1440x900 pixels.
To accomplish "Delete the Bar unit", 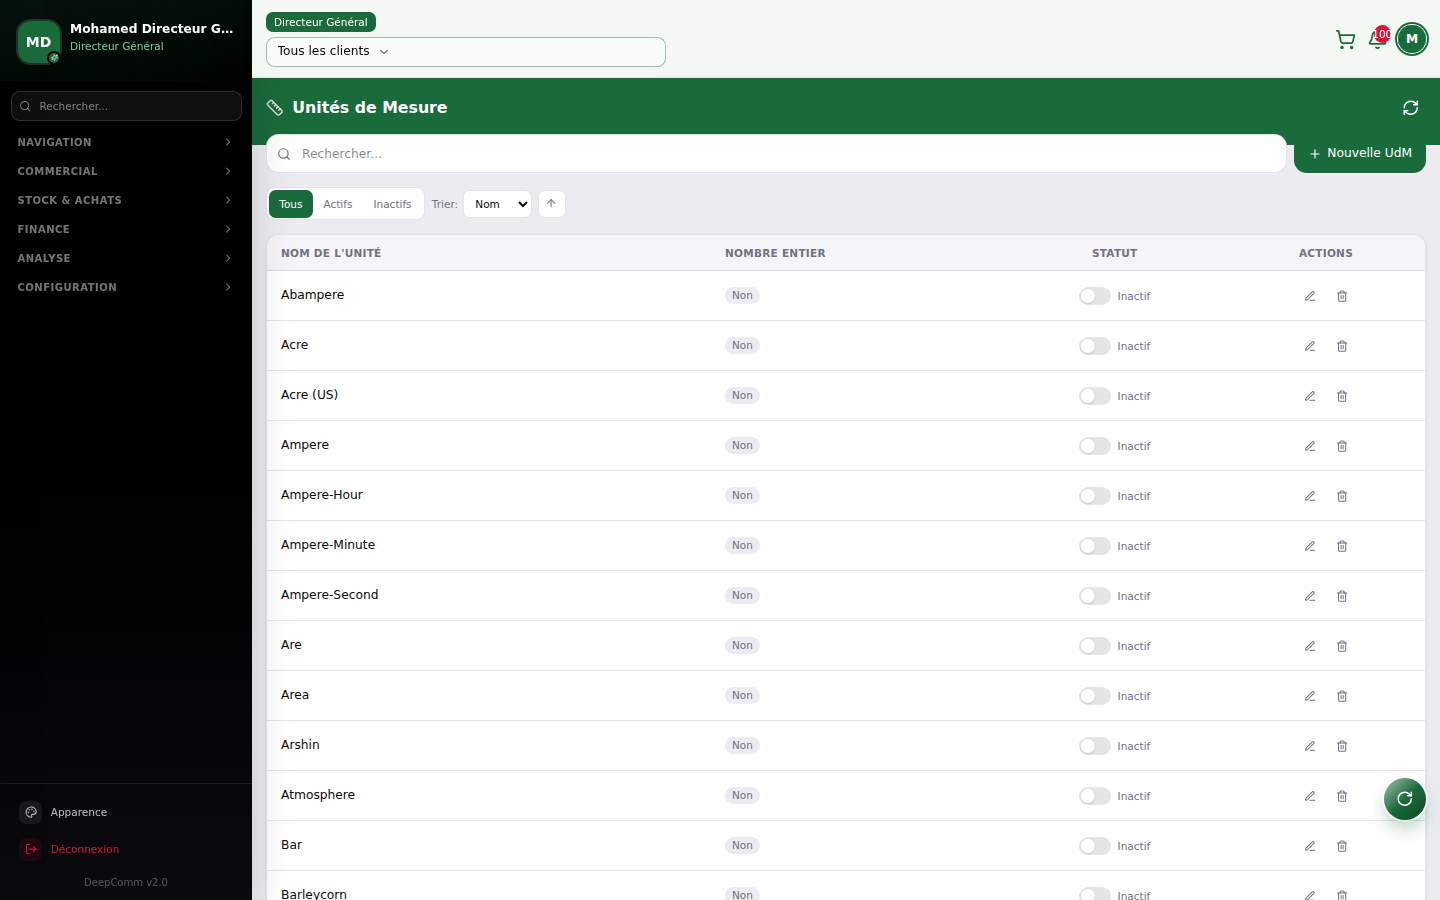I will click(1342, 846).
